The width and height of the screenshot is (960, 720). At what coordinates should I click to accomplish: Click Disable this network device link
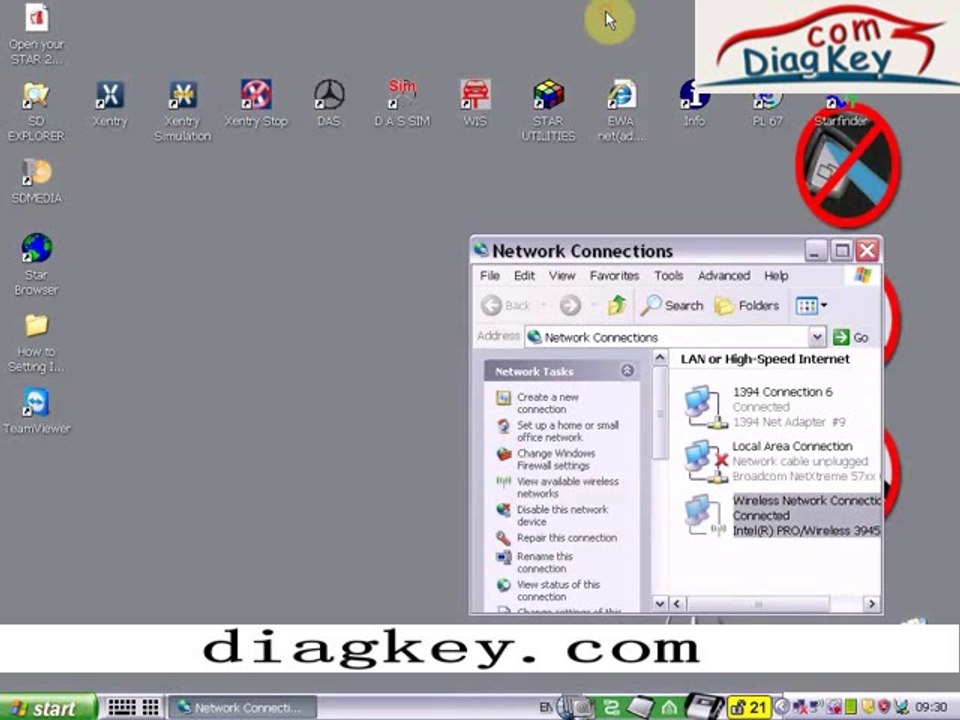pos(562,516)
